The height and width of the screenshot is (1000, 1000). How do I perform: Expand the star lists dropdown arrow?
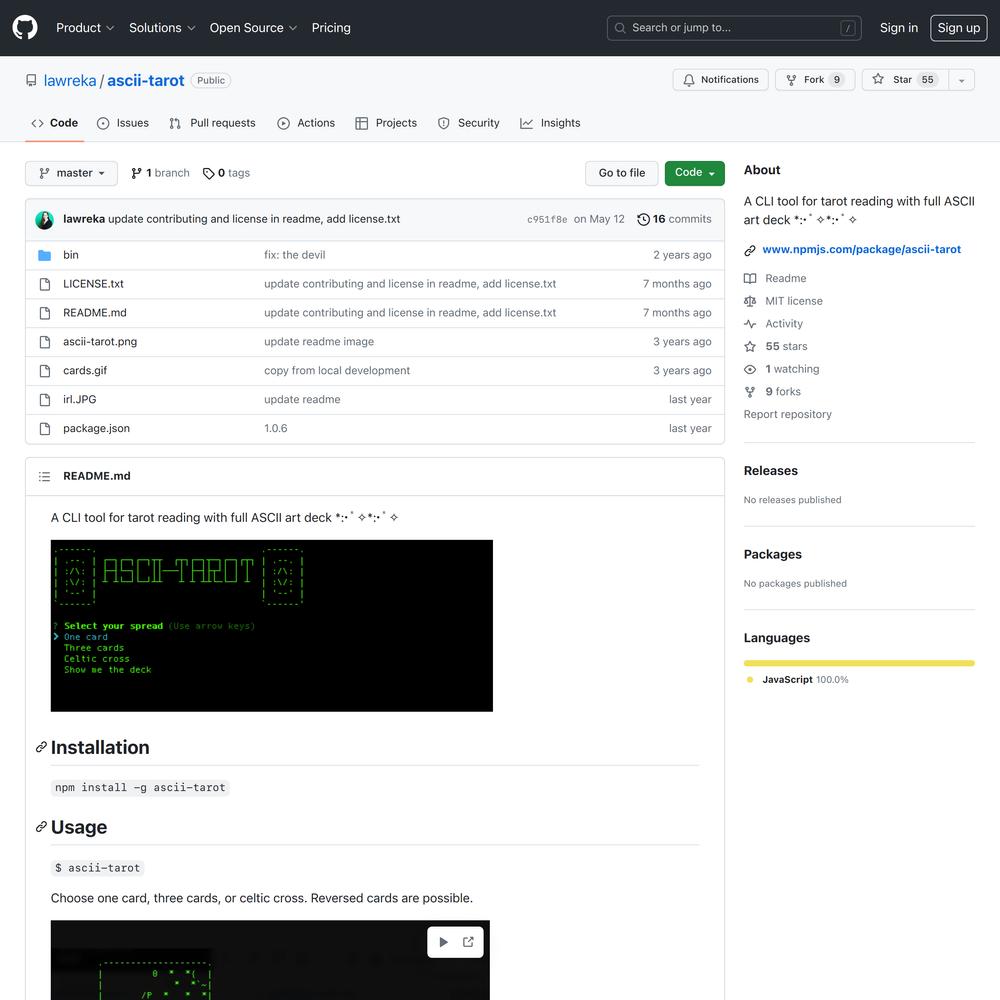click(x=961, y=80)
